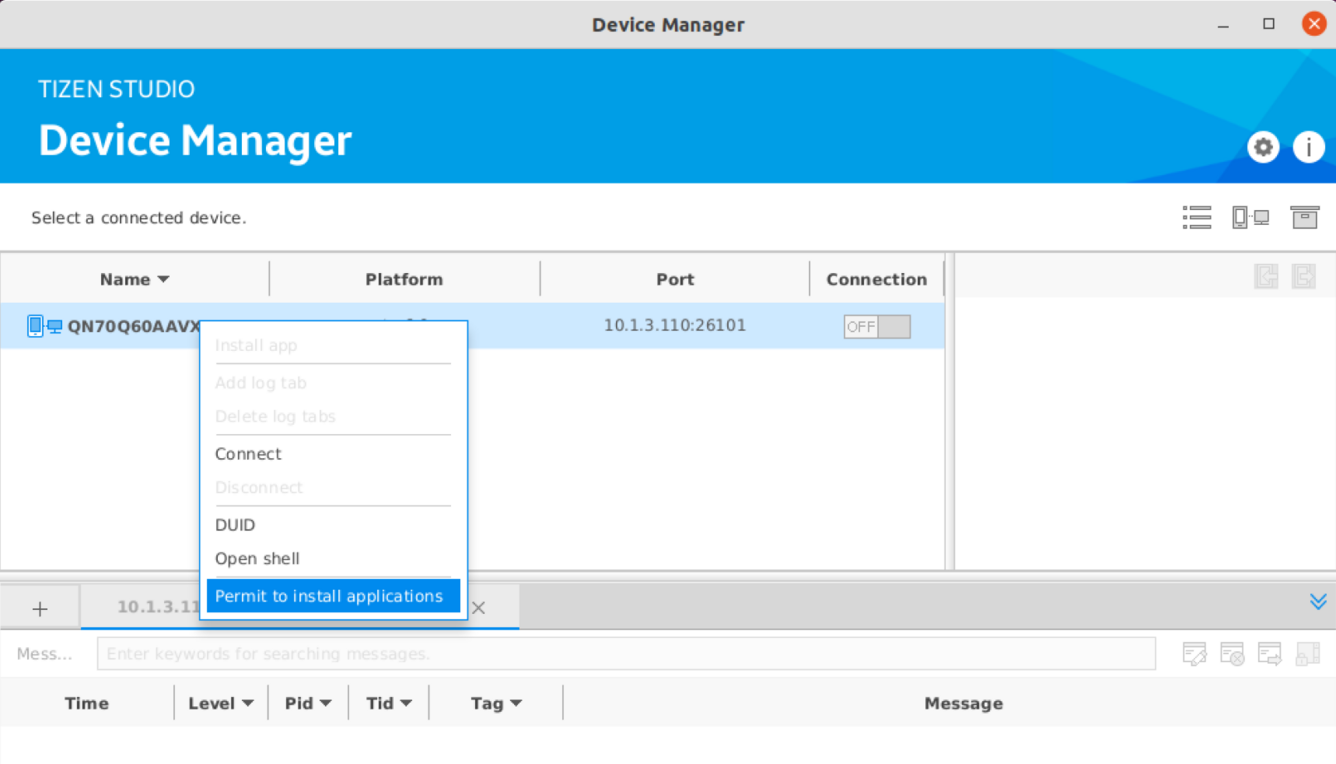Choose Connect from the context menu
Screen dimensions: 1336x764
pos(248,454)
